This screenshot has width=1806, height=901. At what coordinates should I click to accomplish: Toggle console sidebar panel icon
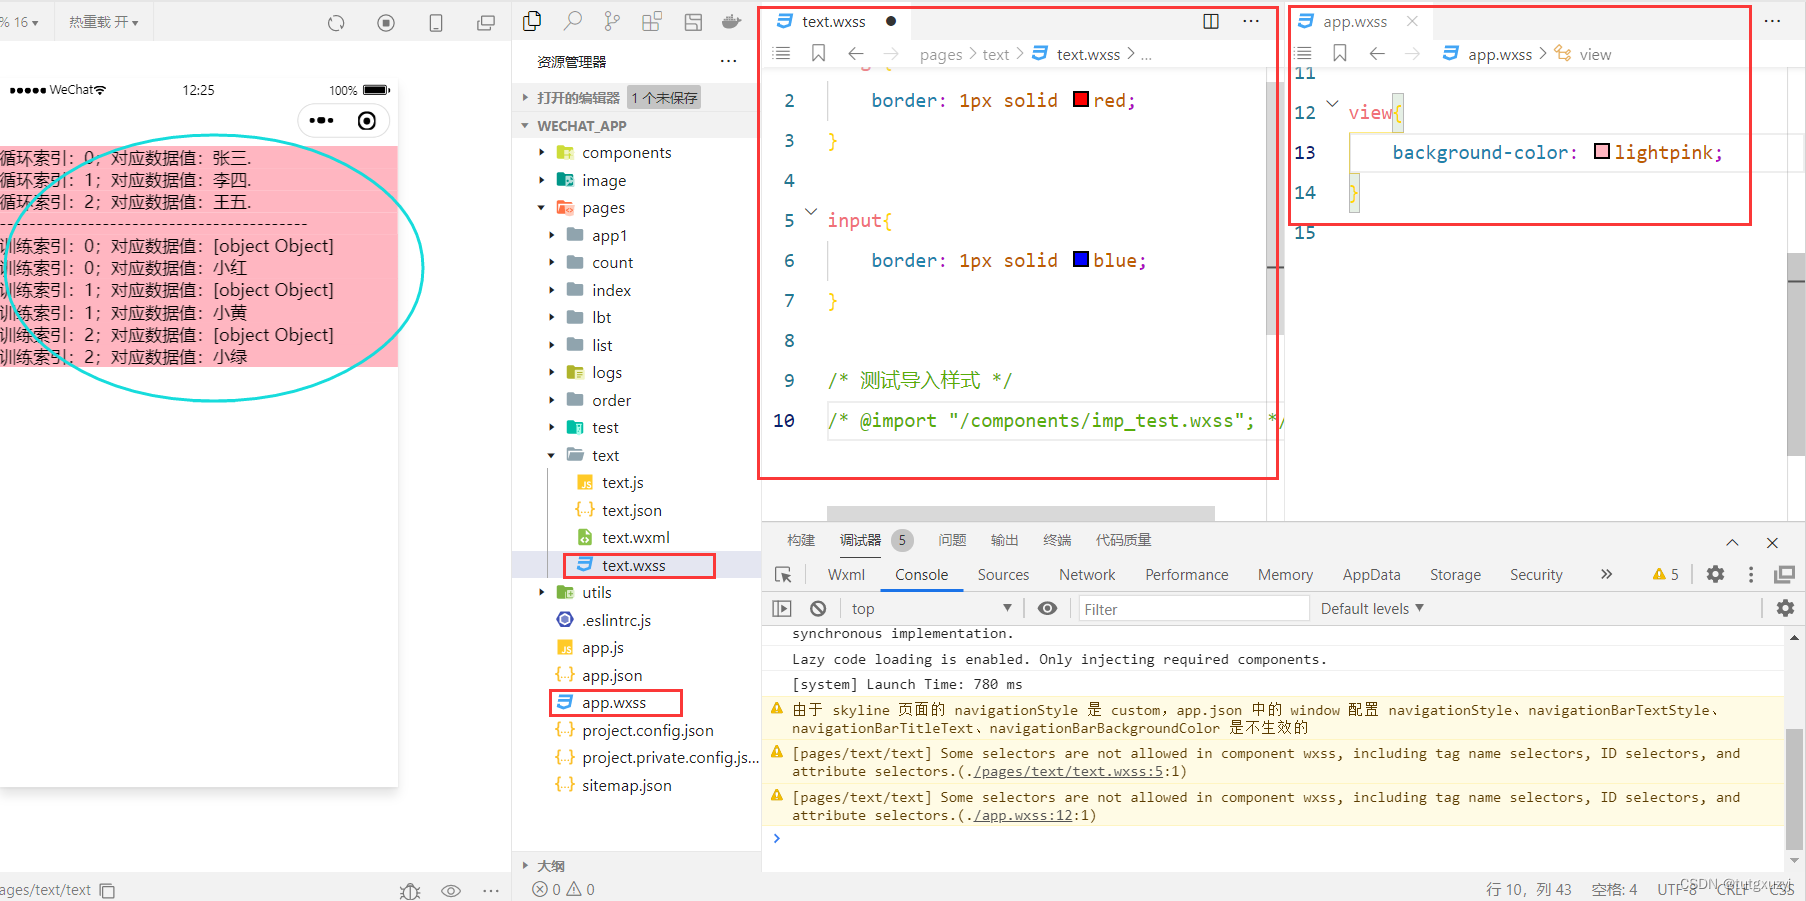click(x=782, y=608)
